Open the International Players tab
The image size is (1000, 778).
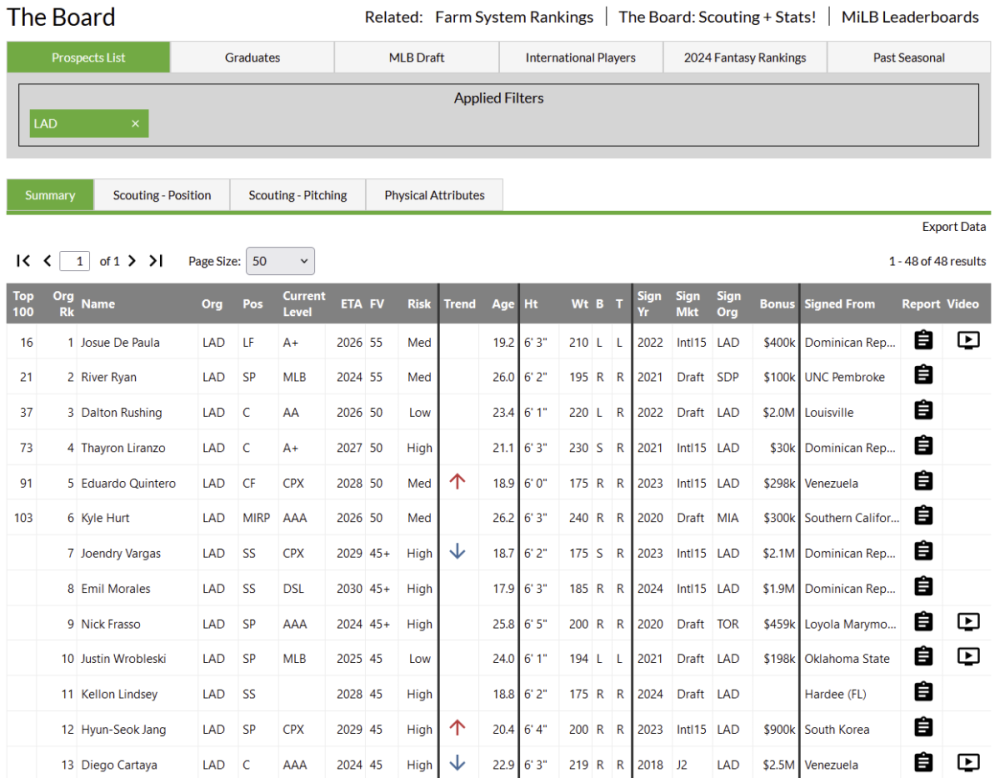coord(580,58)
